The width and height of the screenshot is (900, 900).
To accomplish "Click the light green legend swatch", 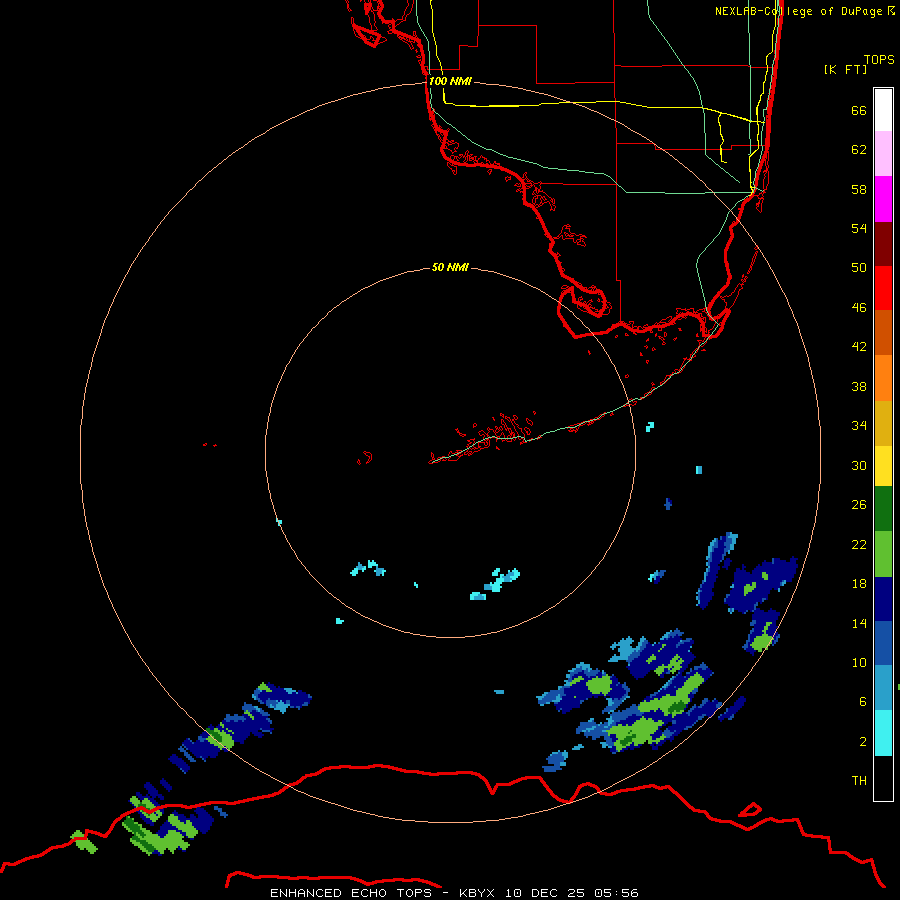I will (x=883, y=554).
